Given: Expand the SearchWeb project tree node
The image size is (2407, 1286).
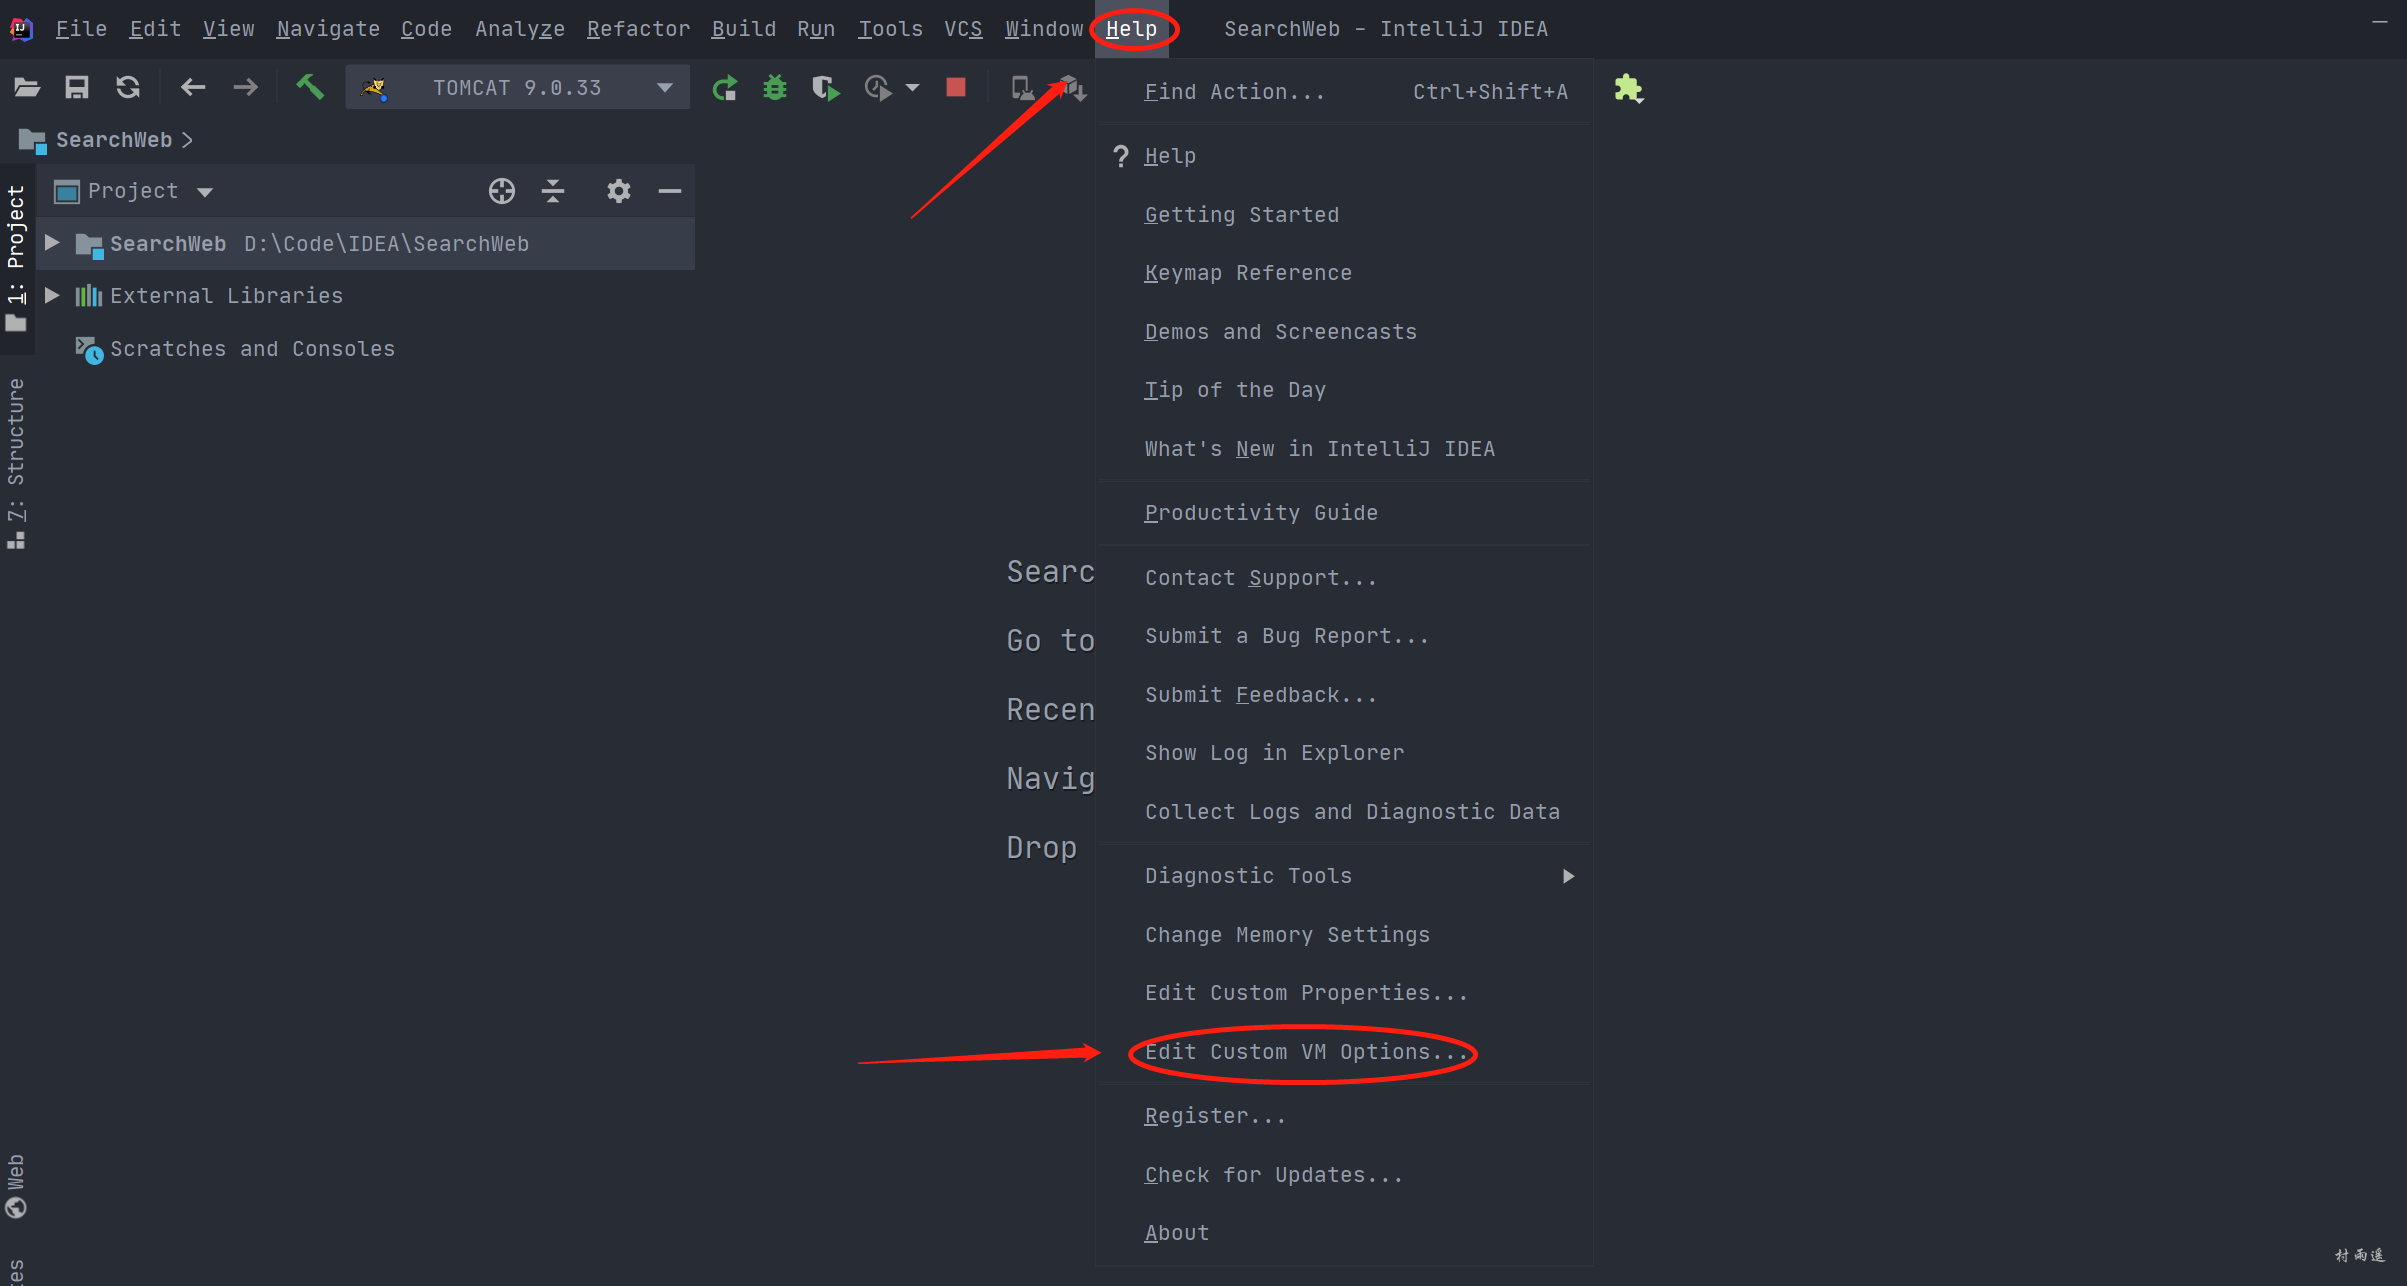Looking at the screenshot, I should [x=52, y=243].
